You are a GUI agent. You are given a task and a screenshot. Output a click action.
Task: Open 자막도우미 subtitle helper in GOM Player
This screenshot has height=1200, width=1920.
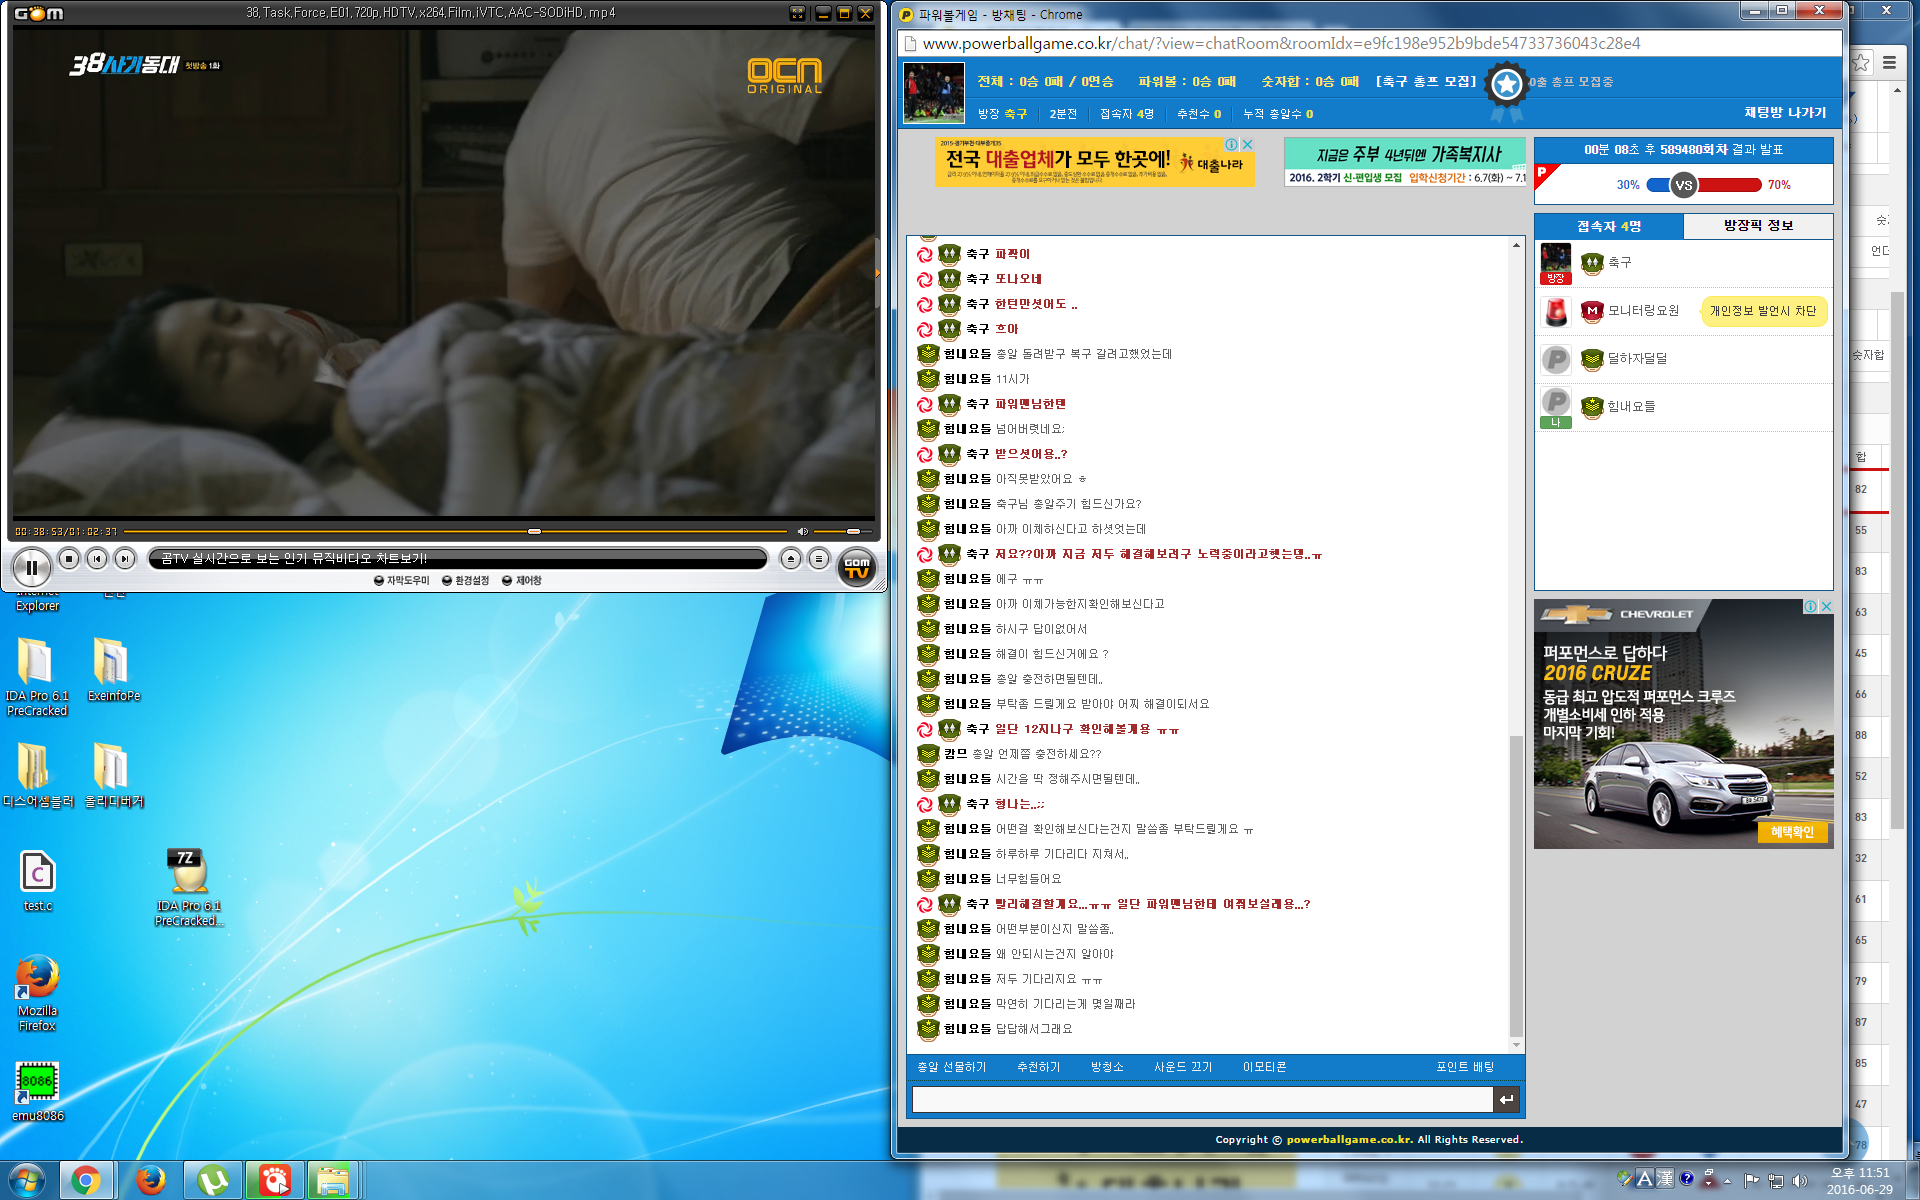pos(402,580)
